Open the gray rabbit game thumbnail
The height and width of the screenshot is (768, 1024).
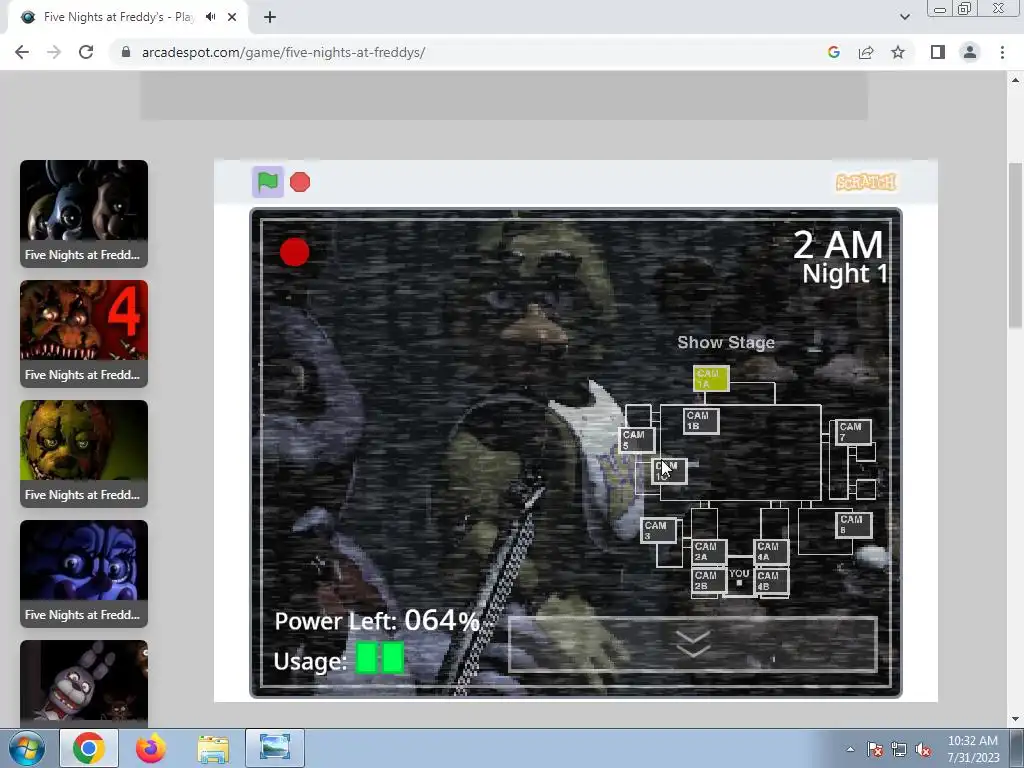(84, 682)
